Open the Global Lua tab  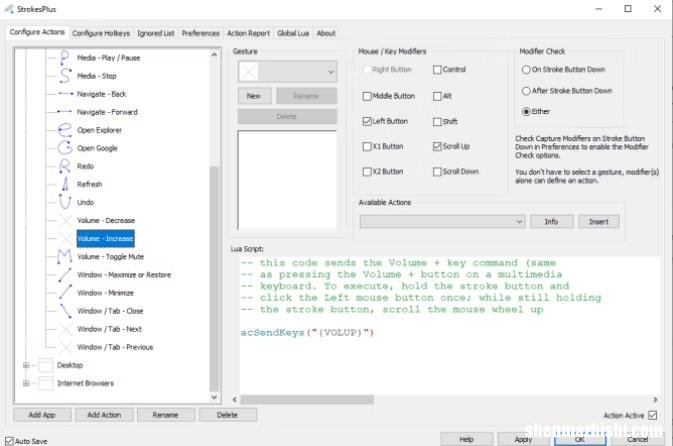point(293,33)
